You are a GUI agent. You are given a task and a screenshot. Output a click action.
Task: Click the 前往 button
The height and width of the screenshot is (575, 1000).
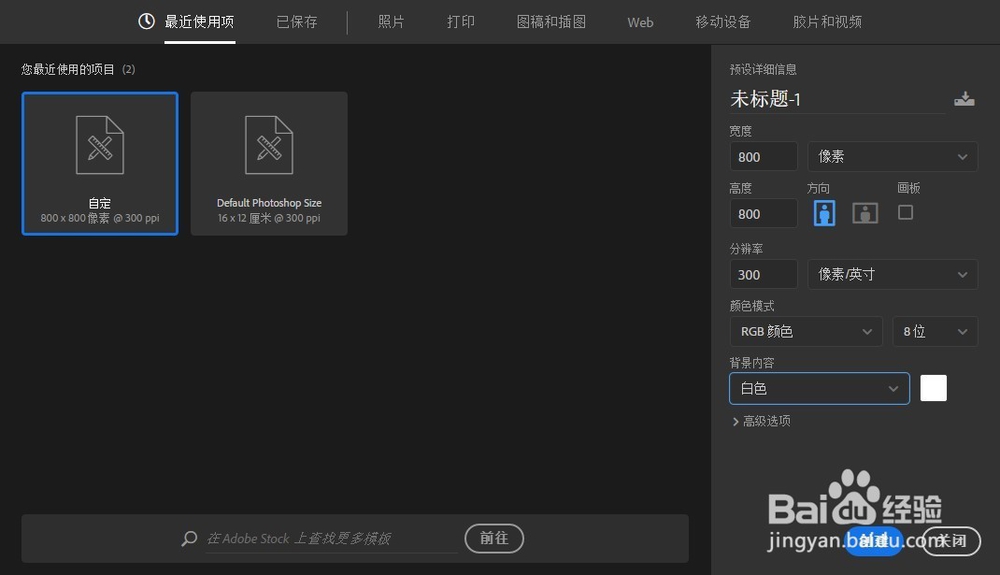click(494, 539)
